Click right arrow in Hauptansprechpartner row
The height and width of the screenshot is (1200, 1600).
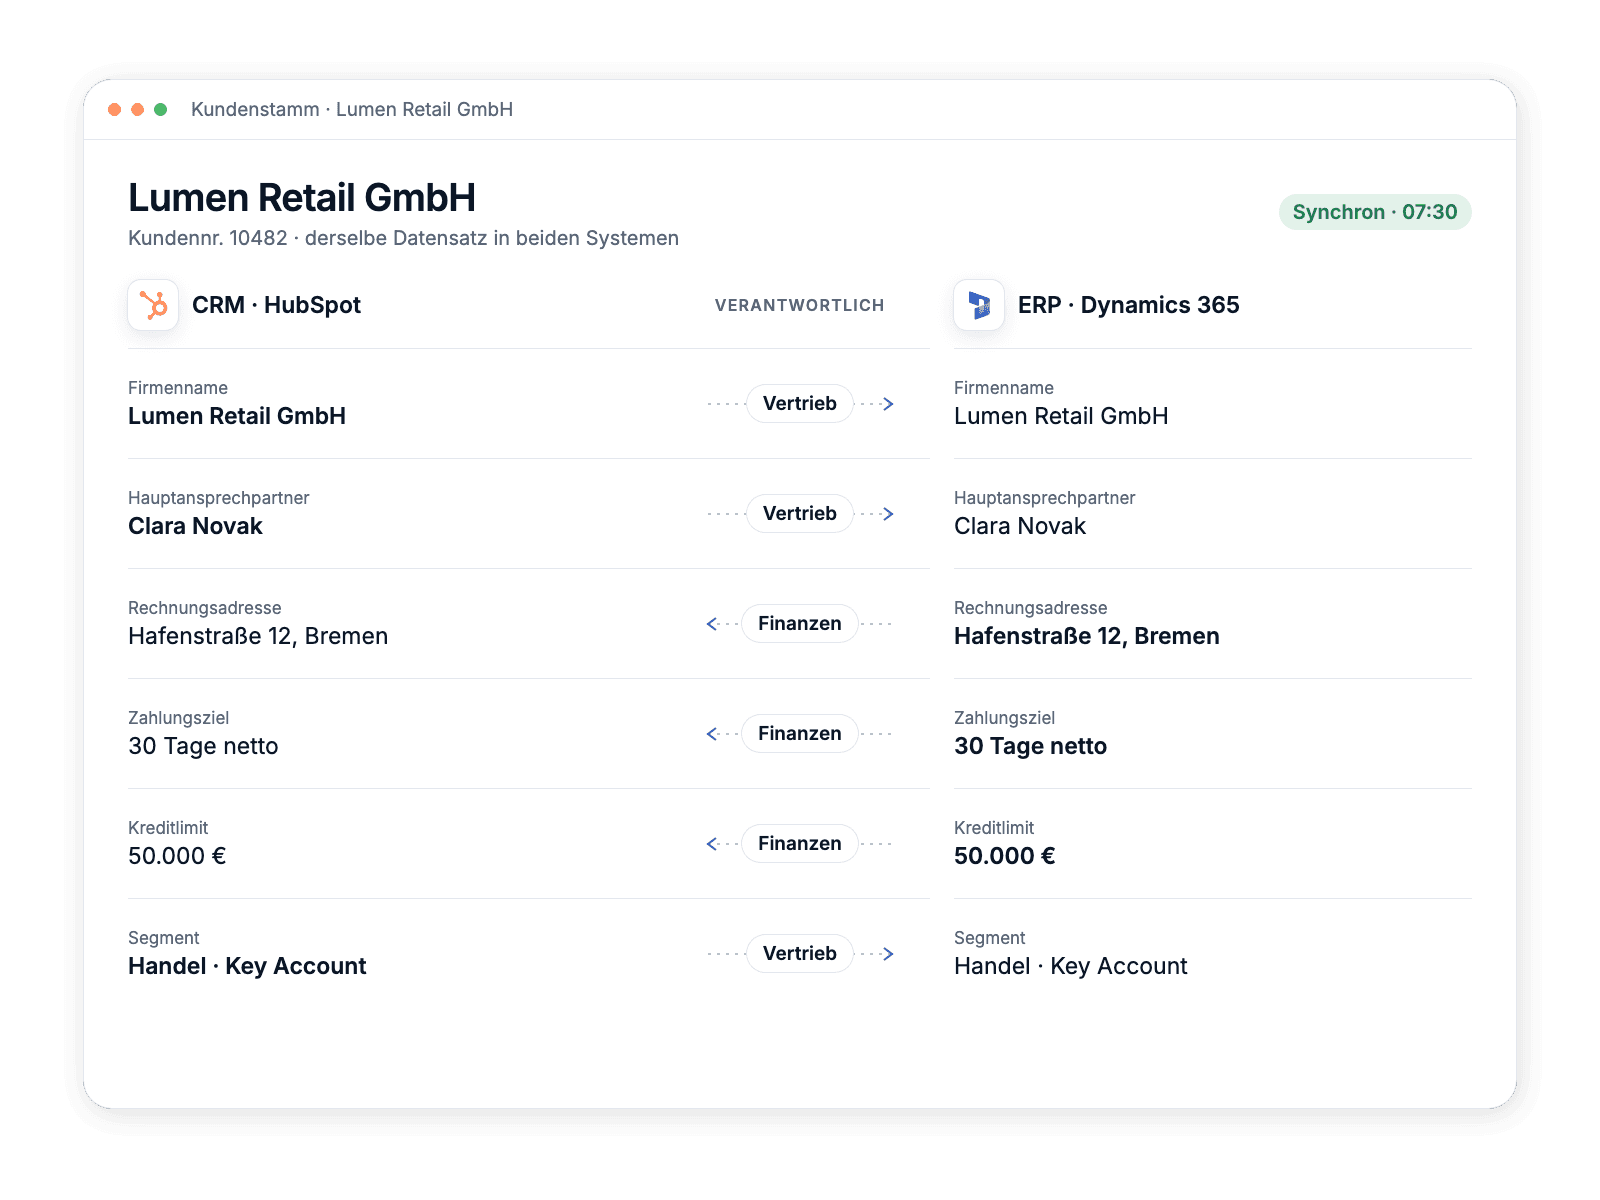click(x=887, y=514)
